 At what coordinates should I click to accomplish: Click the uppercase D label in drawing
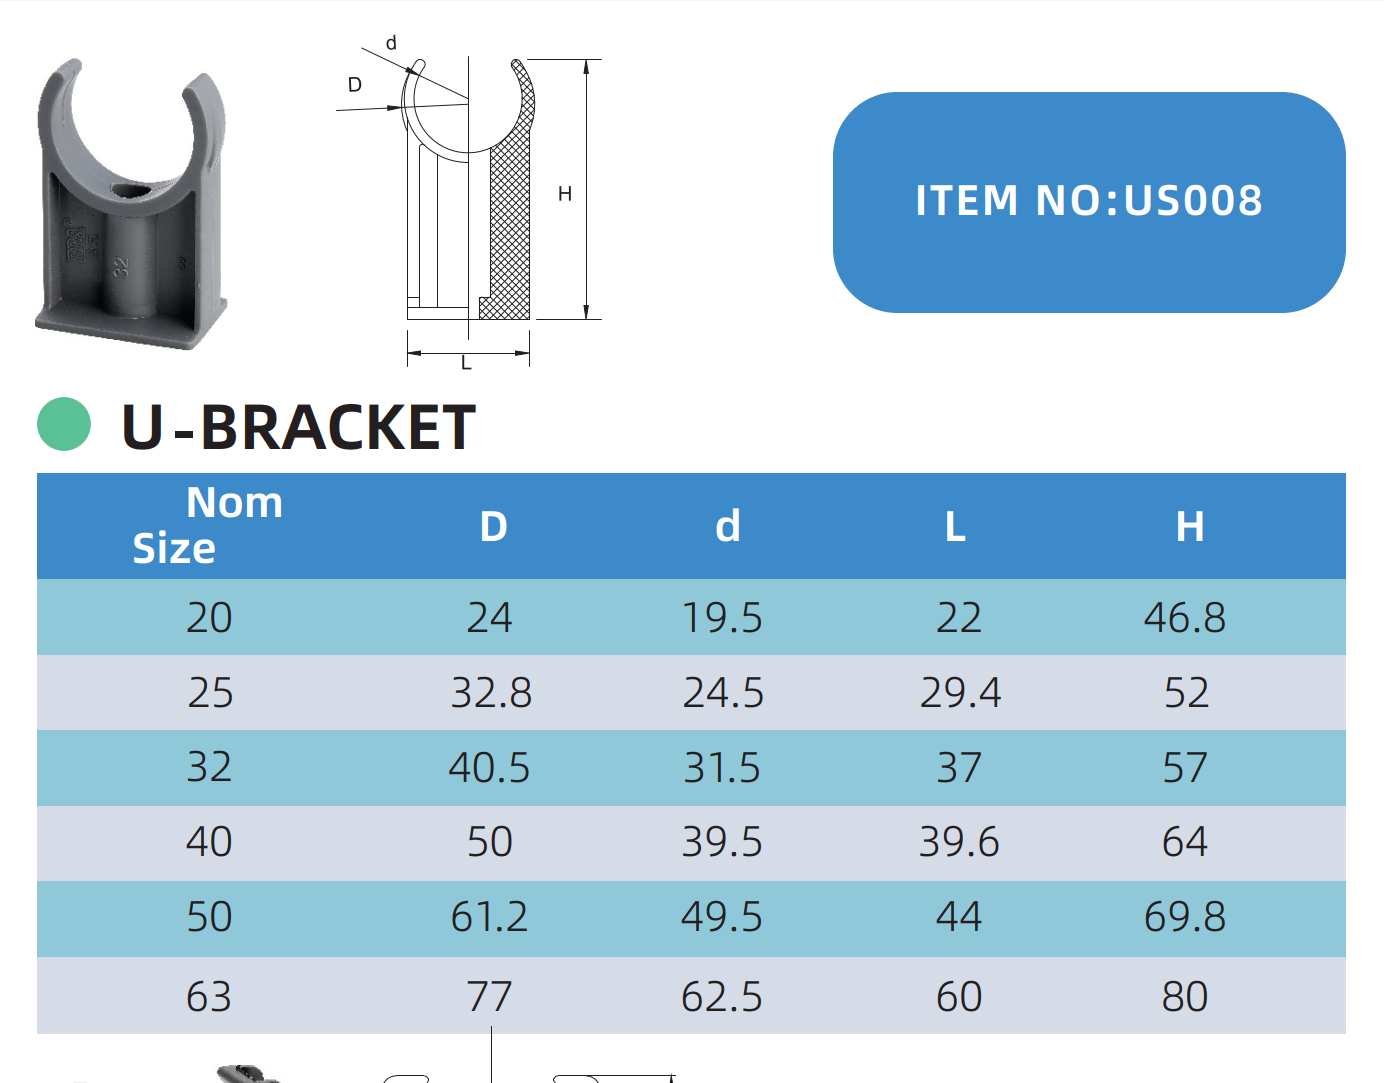[x=354, y=85]
